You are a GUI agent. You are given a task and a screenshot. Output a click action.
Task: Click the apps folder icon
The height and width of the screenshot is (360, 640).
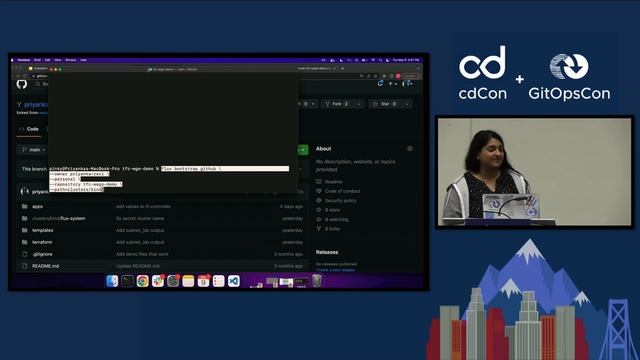24,206
